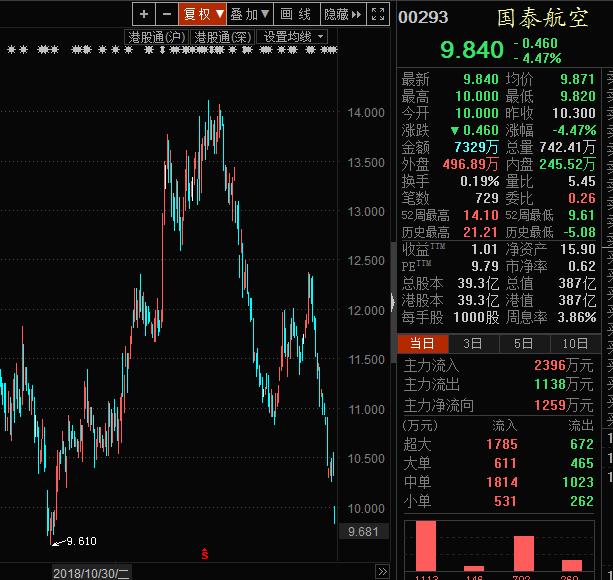Zoom out chart with minus button
613x580 pixels.
click(167, 14)
